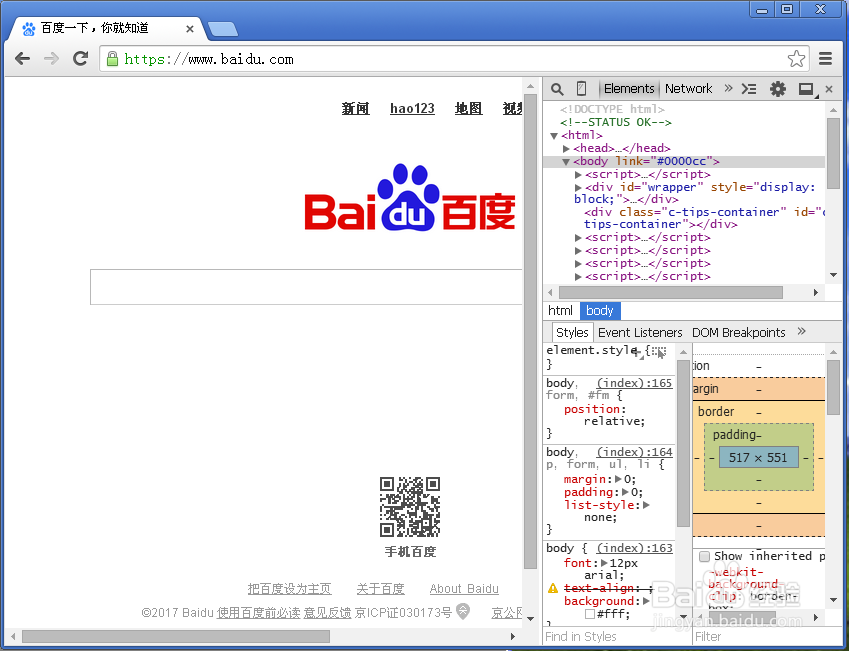Toggle device mode phone icon
The height and width of the screenshot is (651, 849).
click(581, 88)
